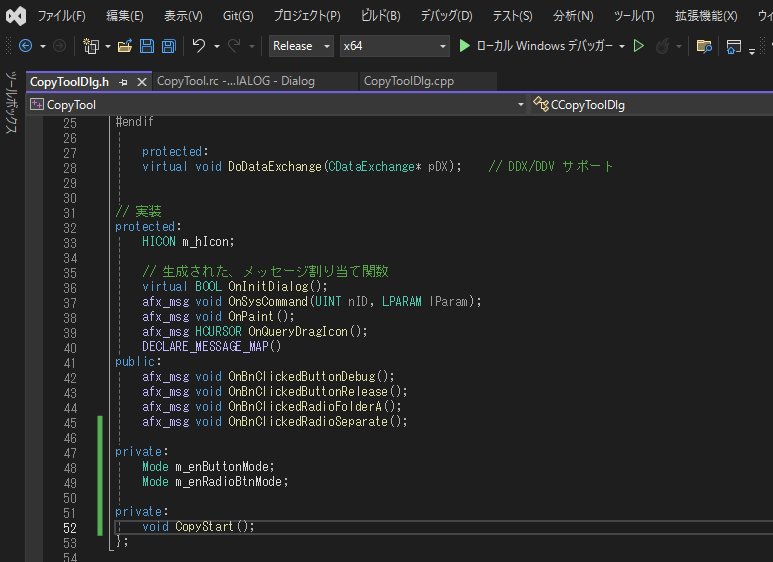Image resolution: width=773 pixels, height=562 pixels.
Task: Switch to the CopyToolDlg.cpp tab
Action: 409,81
